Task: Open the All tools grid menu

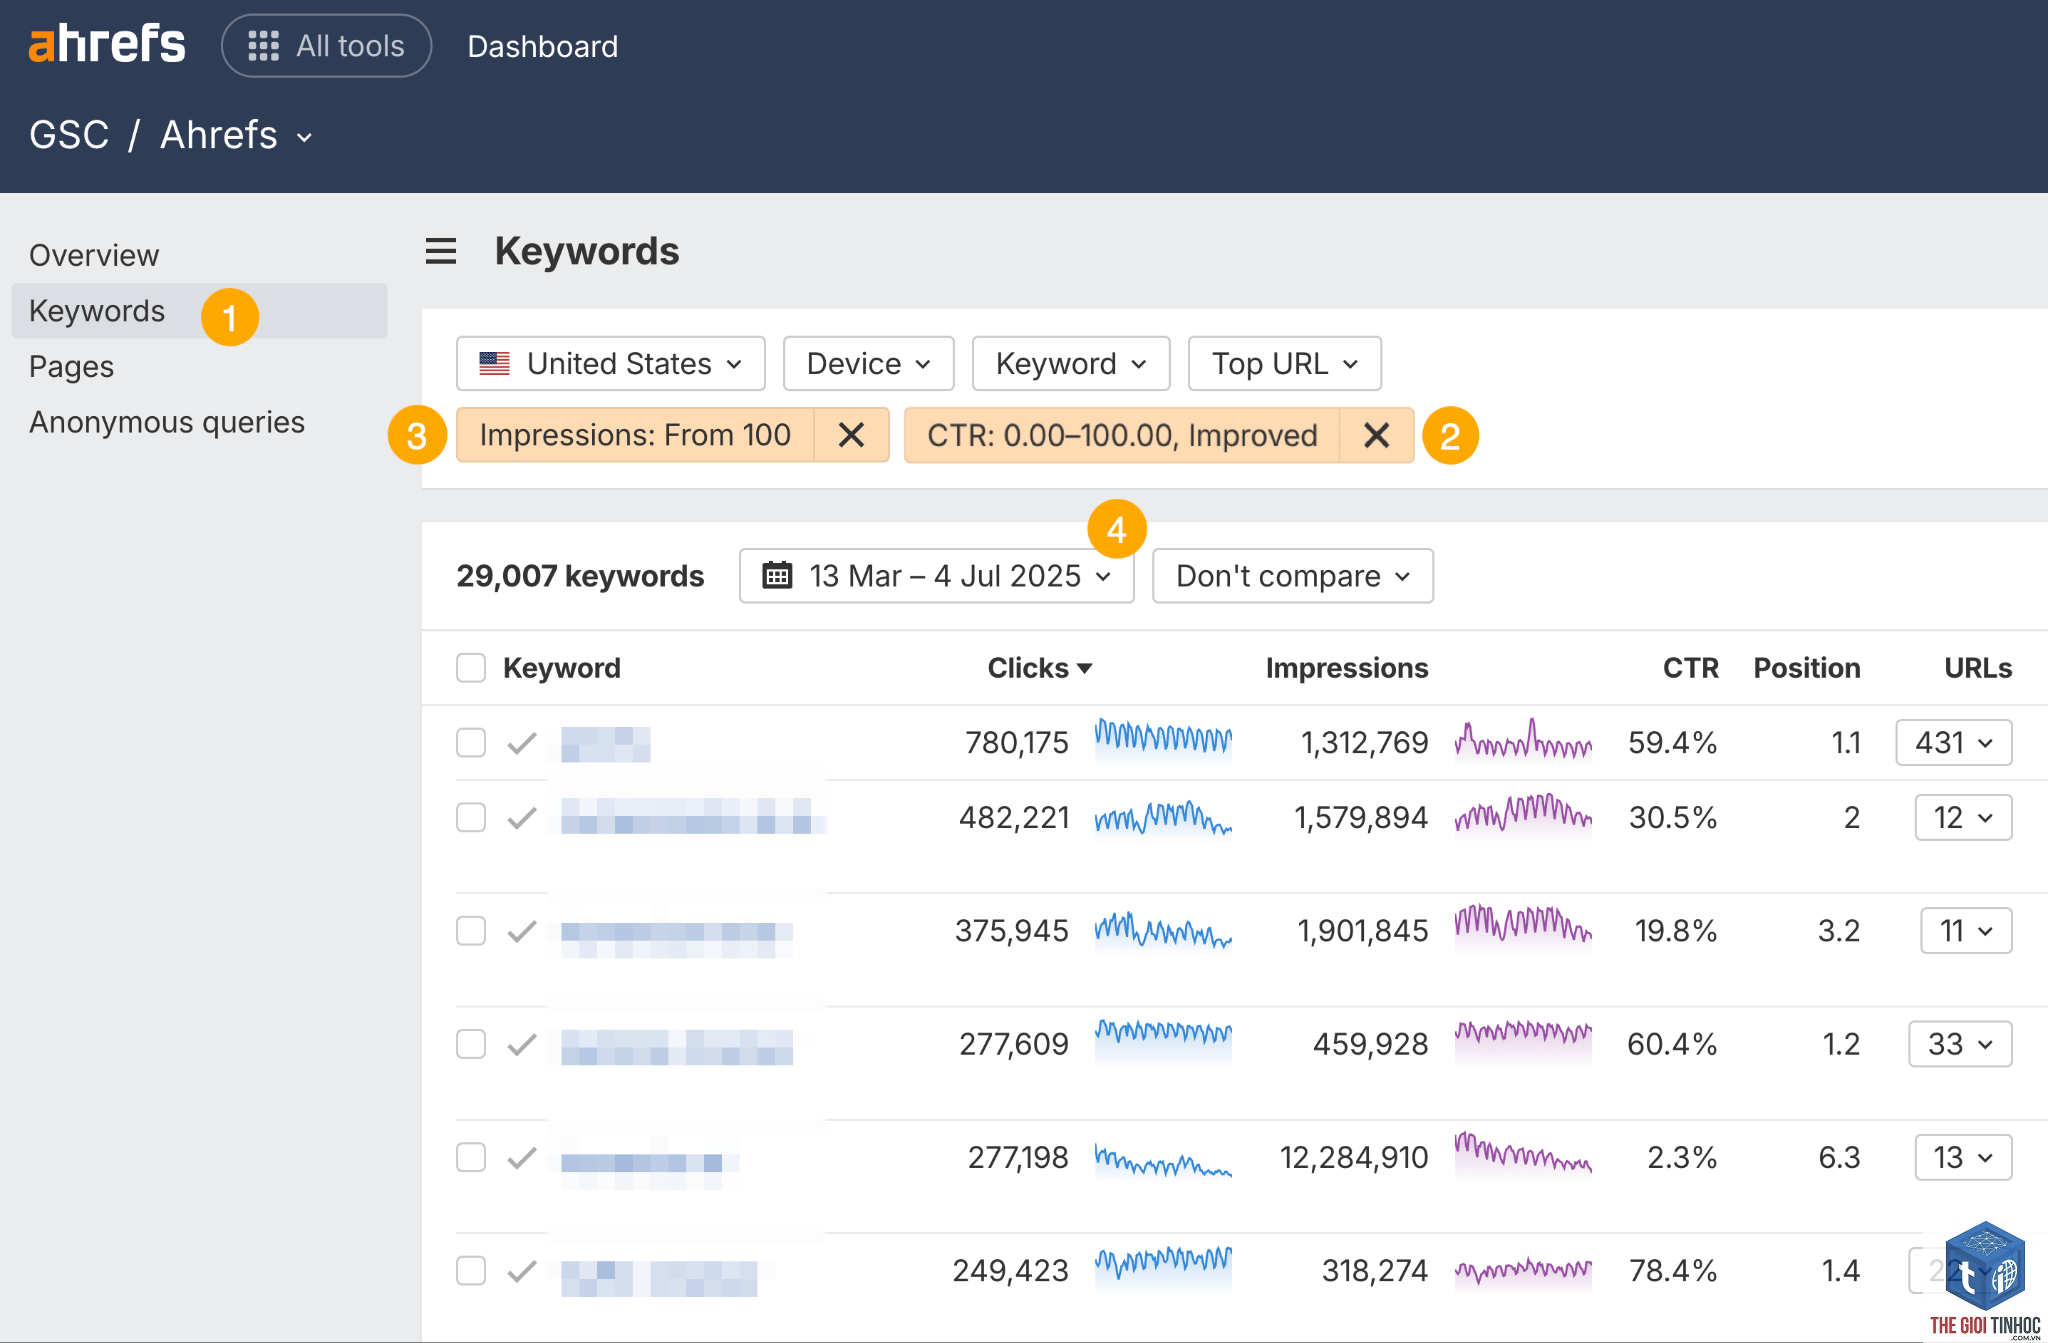Action: click(x=326, y=46)
